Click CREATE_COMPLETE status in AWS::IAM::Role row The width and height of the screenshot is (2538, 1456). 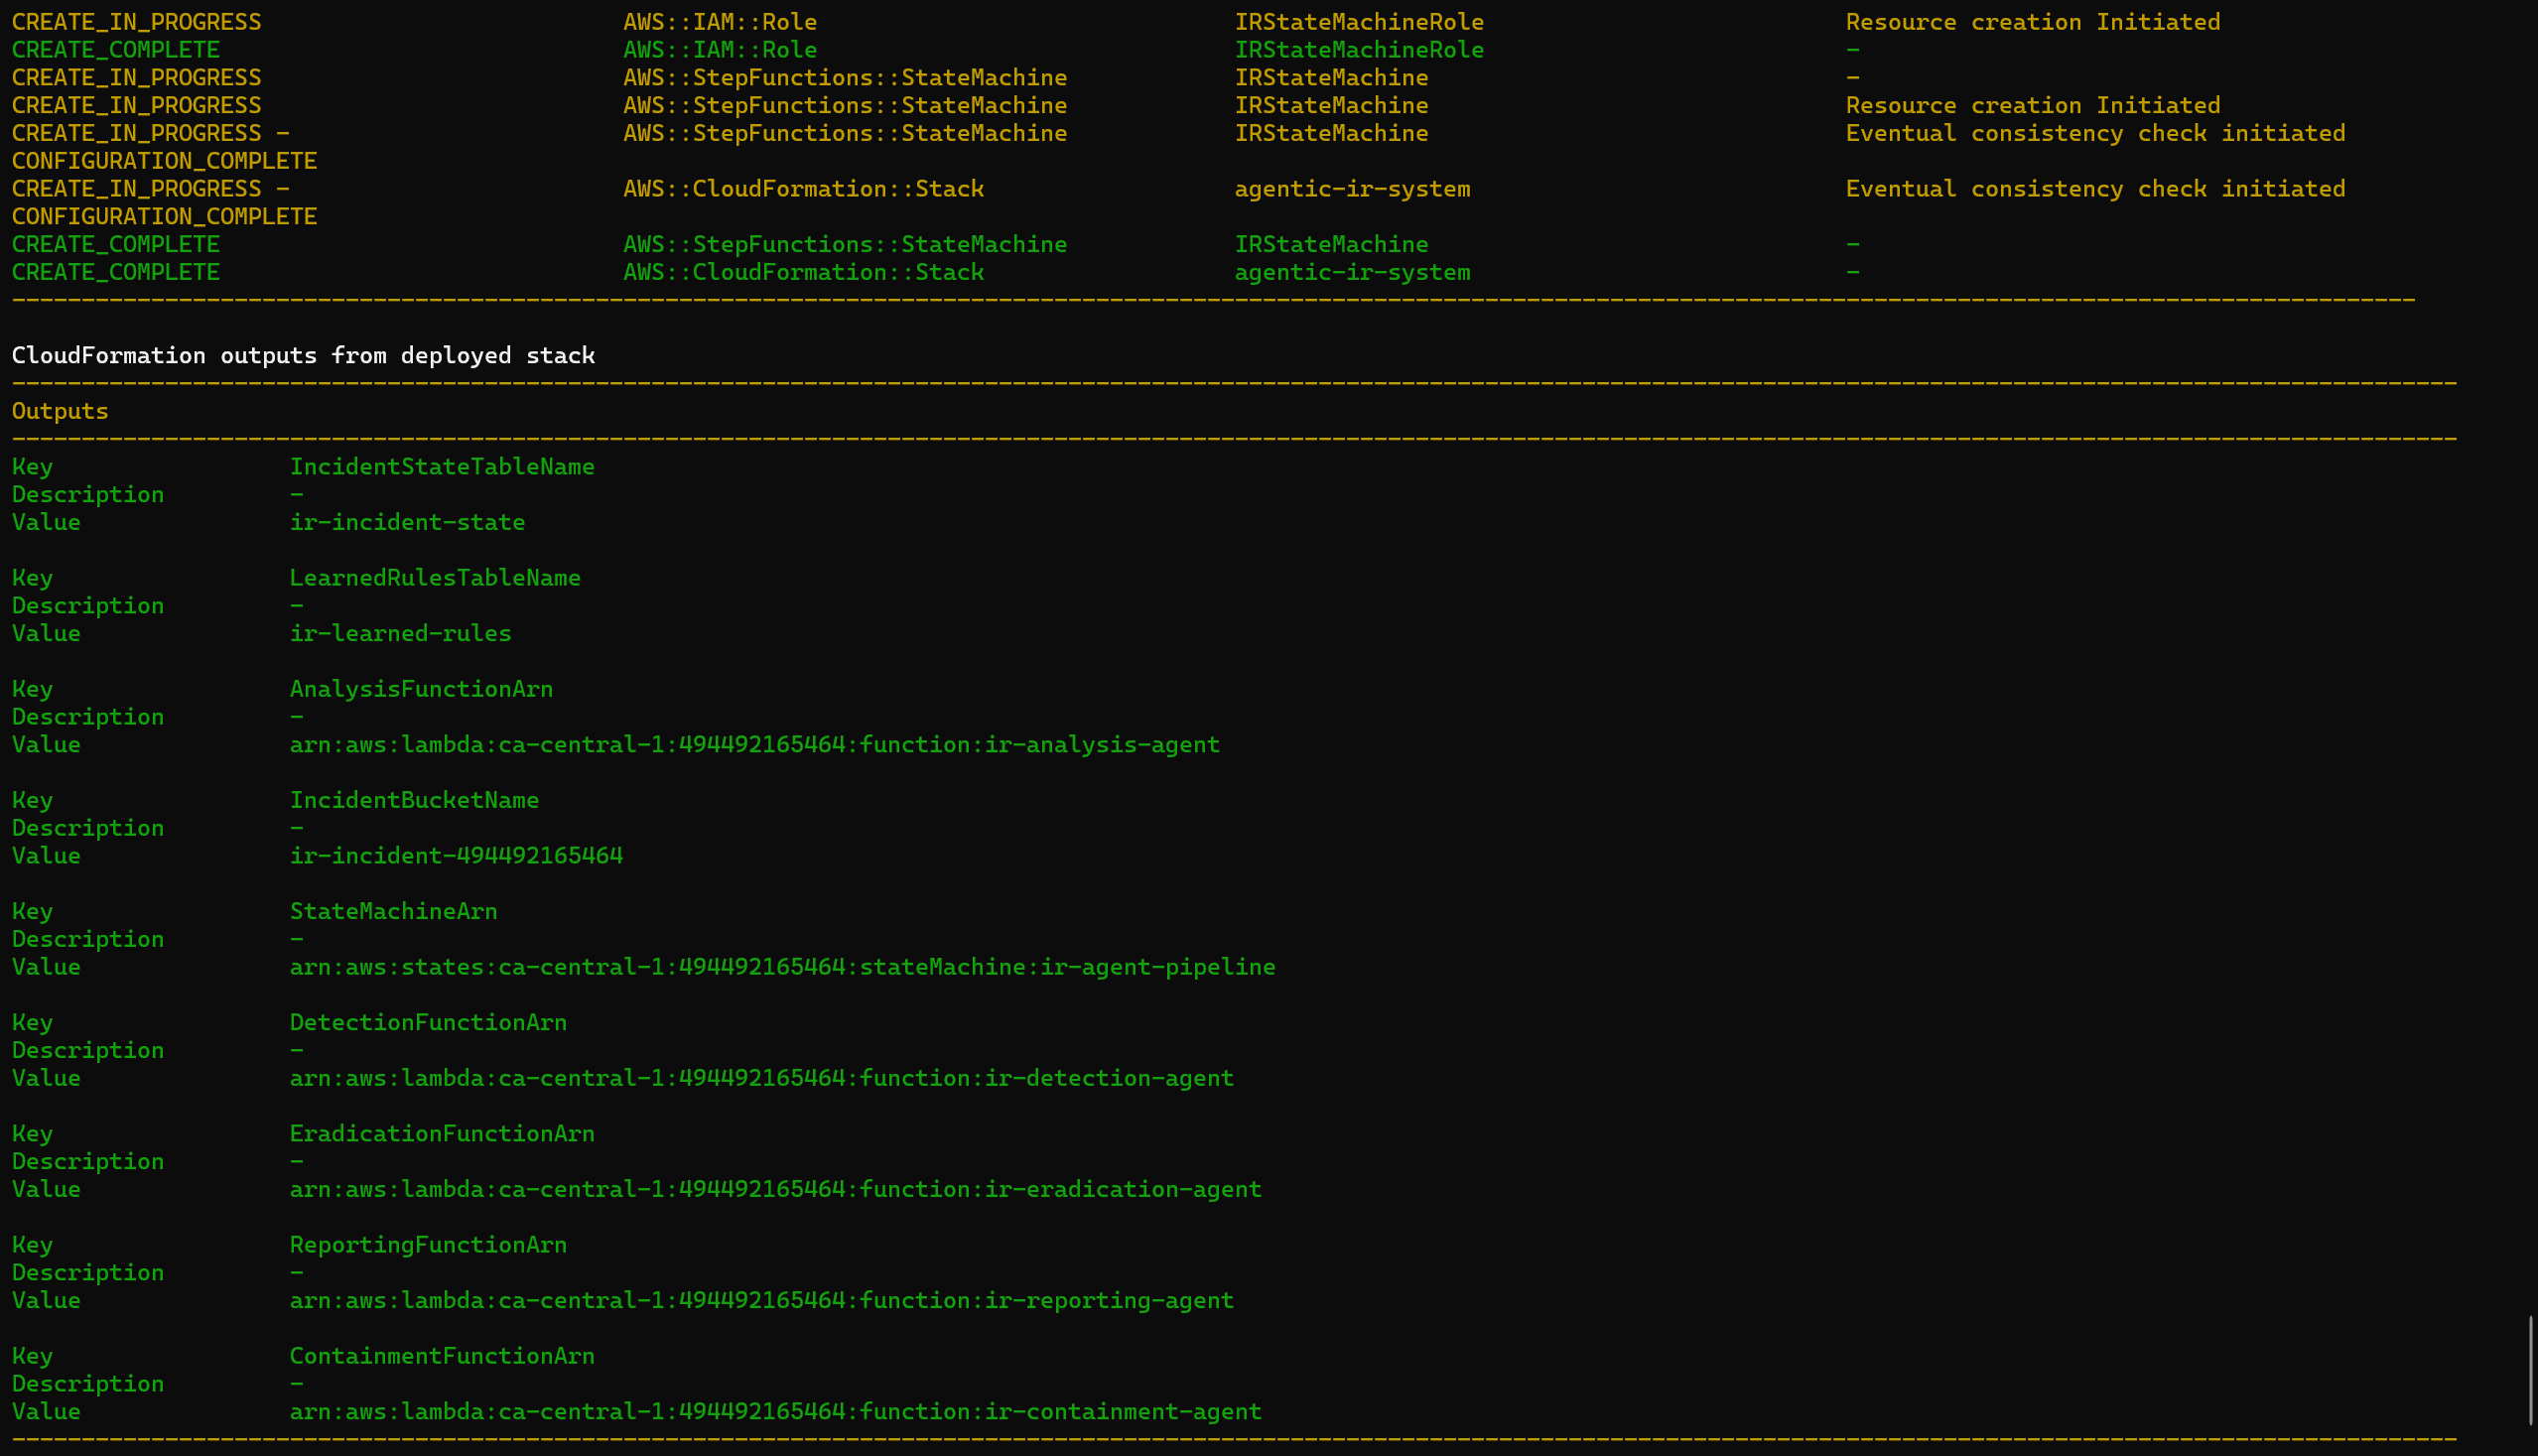pyautogui.click(x=116, y=50)
